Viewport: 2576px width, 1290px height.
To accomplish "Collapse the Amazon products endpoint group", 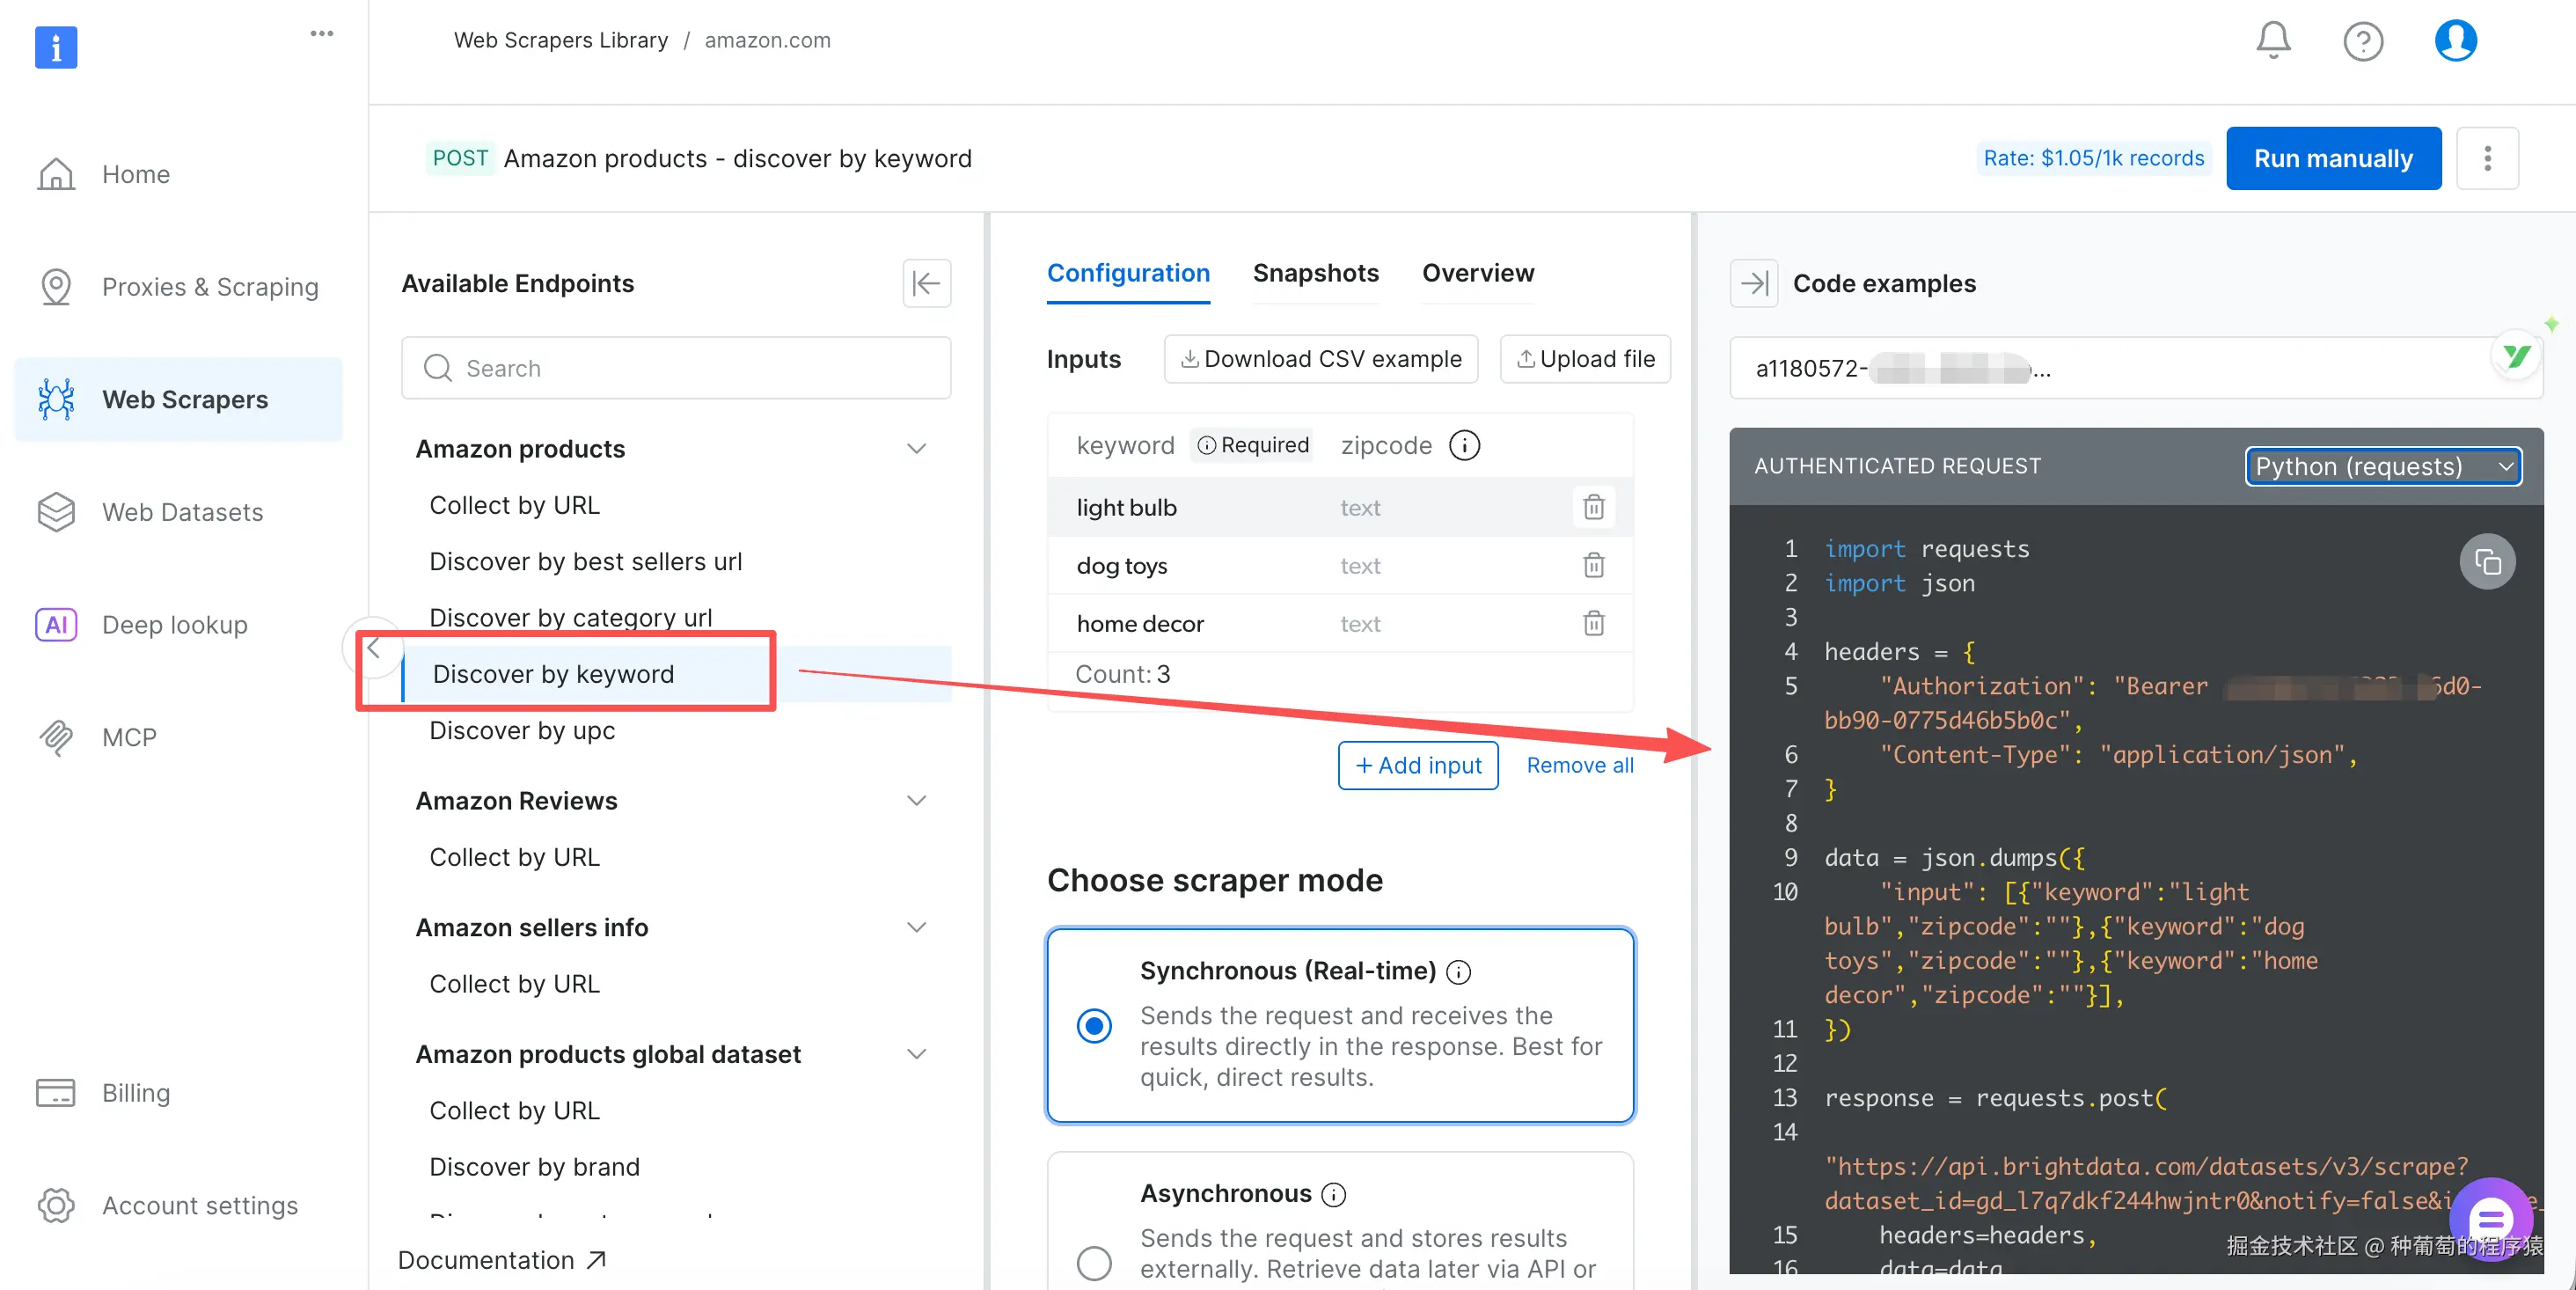I will (916, 449).
